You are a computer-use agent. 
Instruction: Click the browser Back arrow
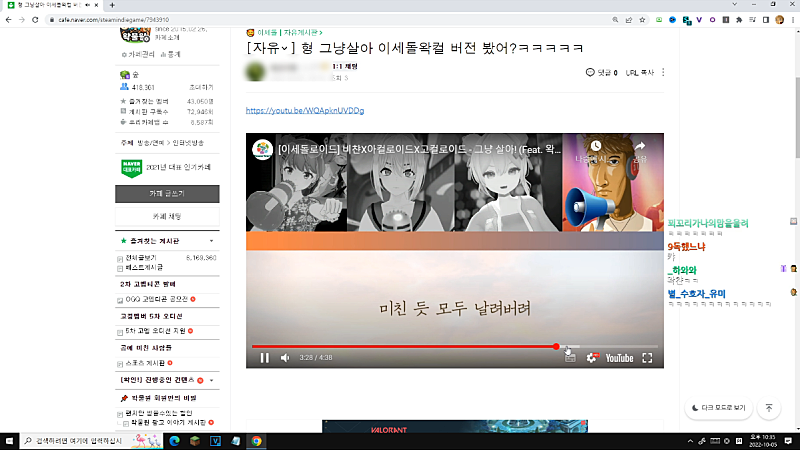[x=8, y=20]
